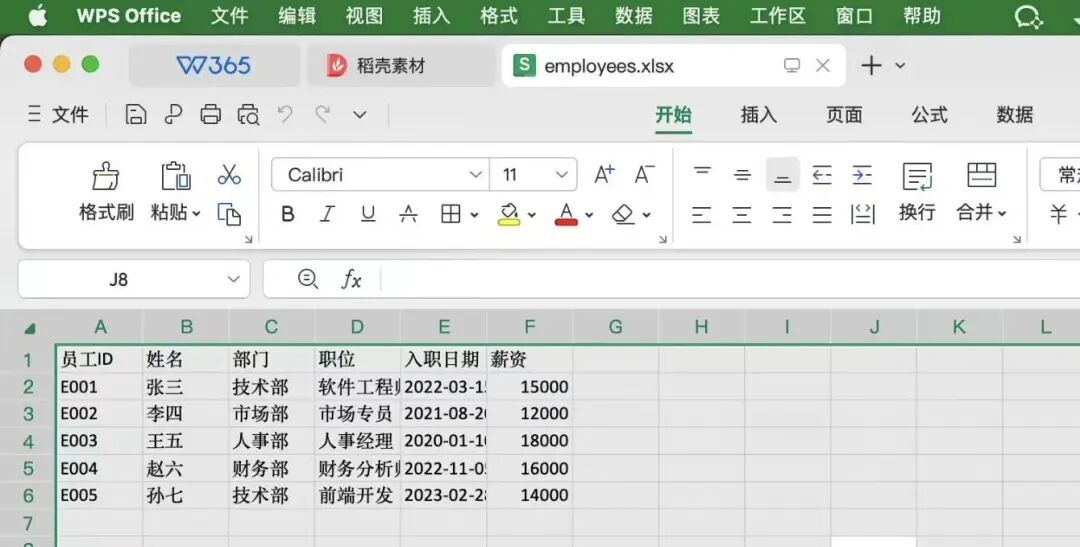Viewport: 1080px width, 547px height.
Task: Click the Merge cells (合并) icon
Action: [982, 176]
